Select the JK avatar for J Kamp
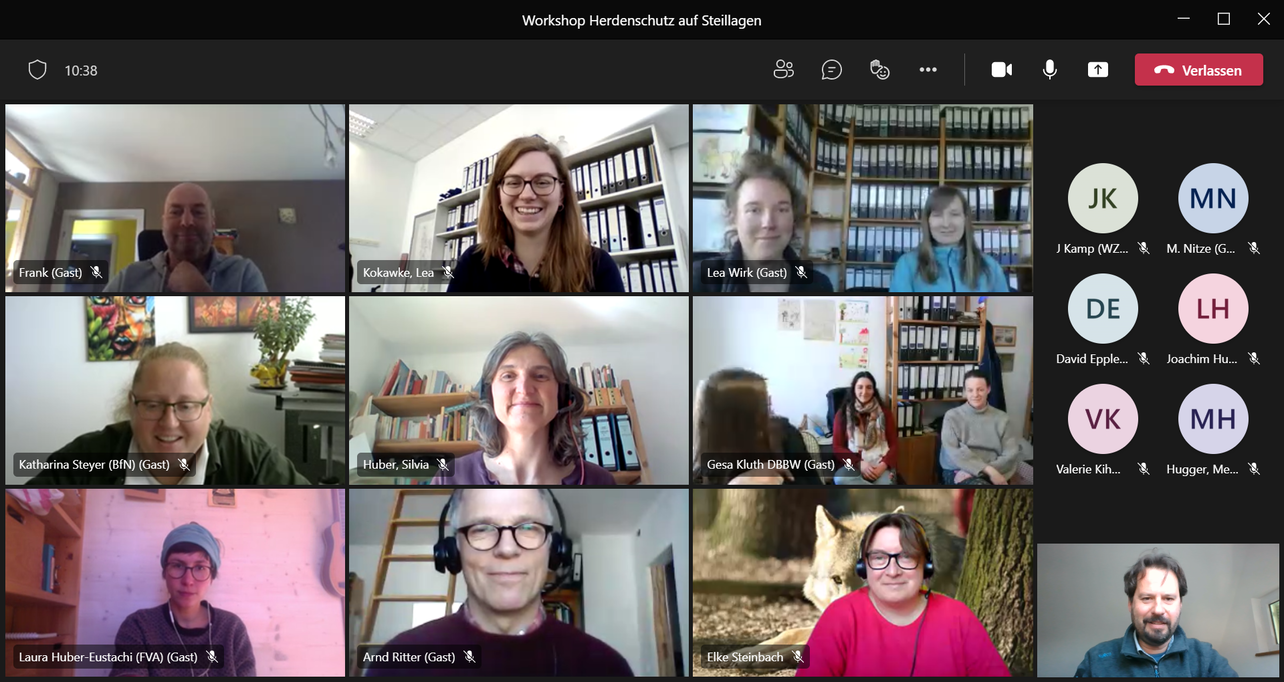The width and height of the screenshot is (1284, 682). (1102, 198)
